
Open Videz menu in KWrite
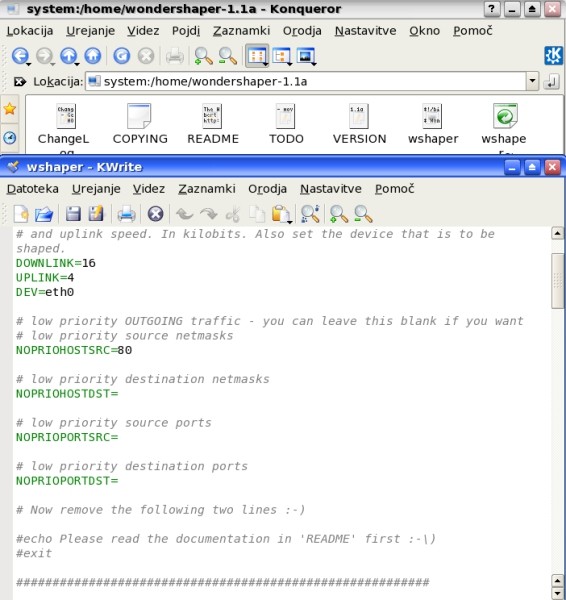(149, 189)
